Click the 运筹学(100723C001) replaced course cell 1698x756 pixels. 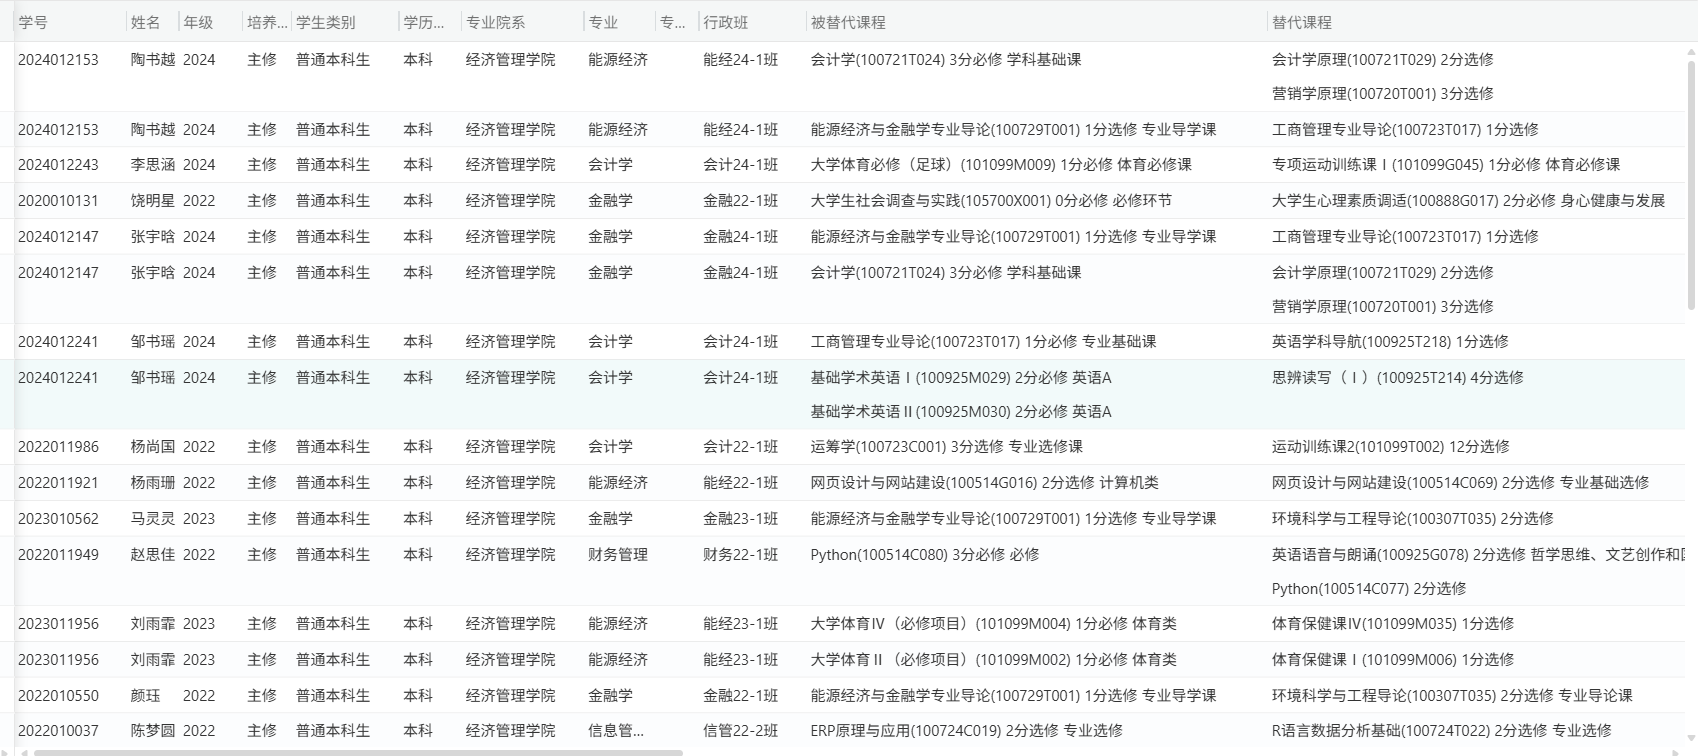coord(946,447)
